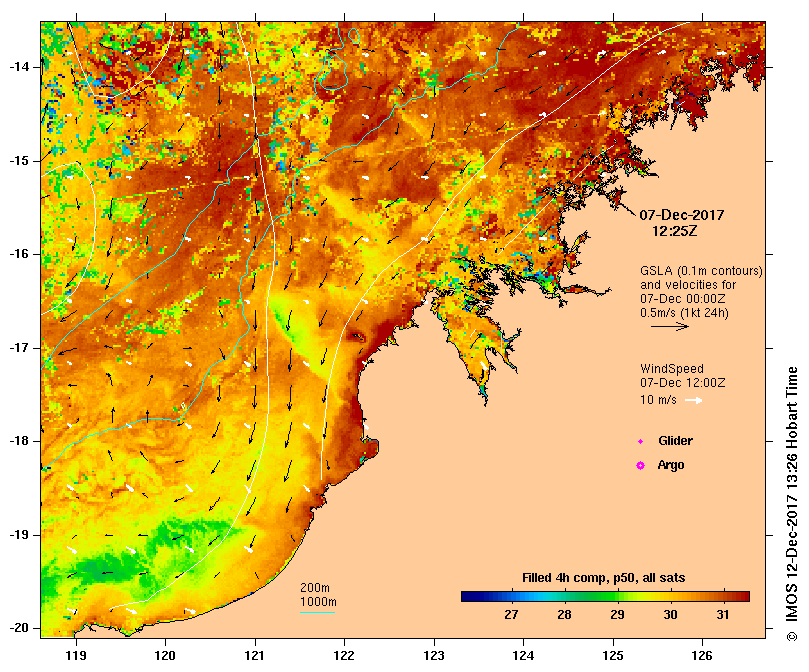Click the color bar value '27'
Screen dimensions: 809x672
(x=511, y=615)
